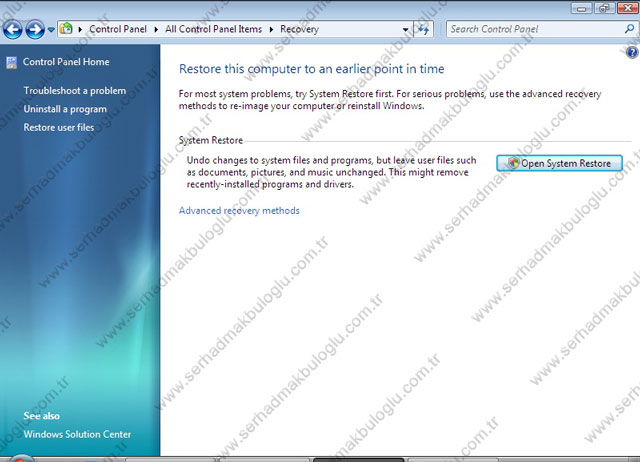Image resolution: width=640 pixels, height=462 pixels.
Task: Click the Control Panel Home icon
Action: coord(11,62)
